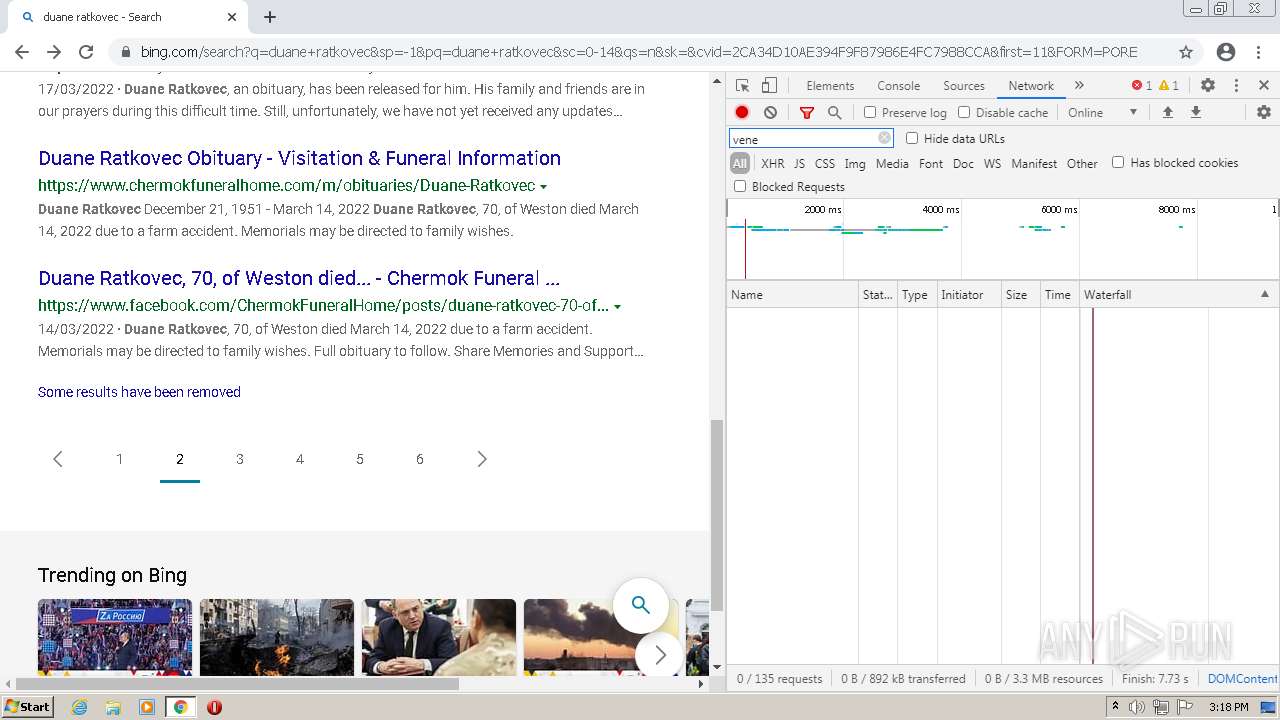Click Internet Explorer taskbar icon
The image size is (1280, 720).
pos(79,707)
